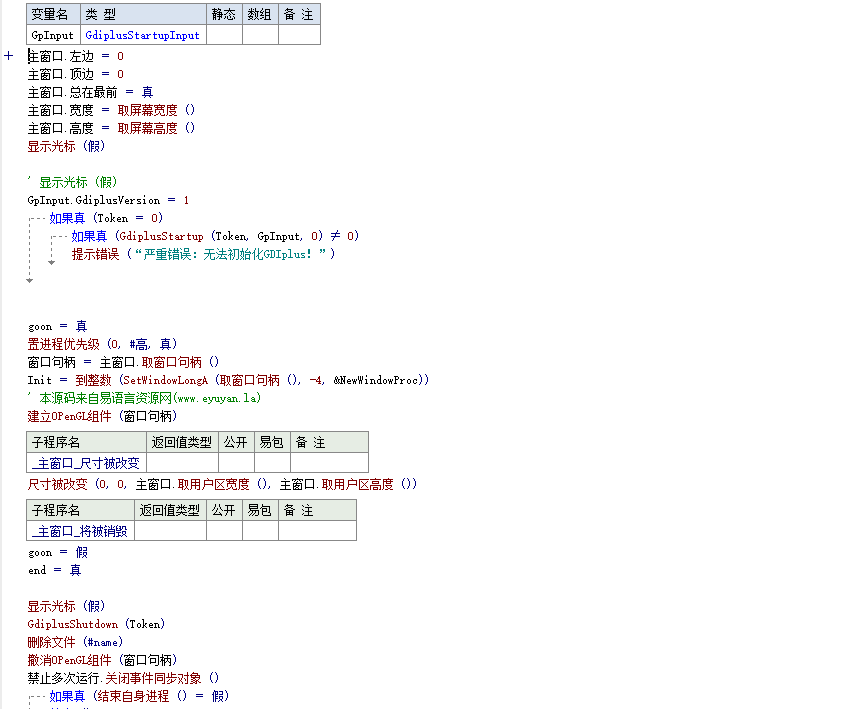This screenshot has height=709, width=859.
Task: Click the &NewWindowProc argument
Action: [376, 380]
